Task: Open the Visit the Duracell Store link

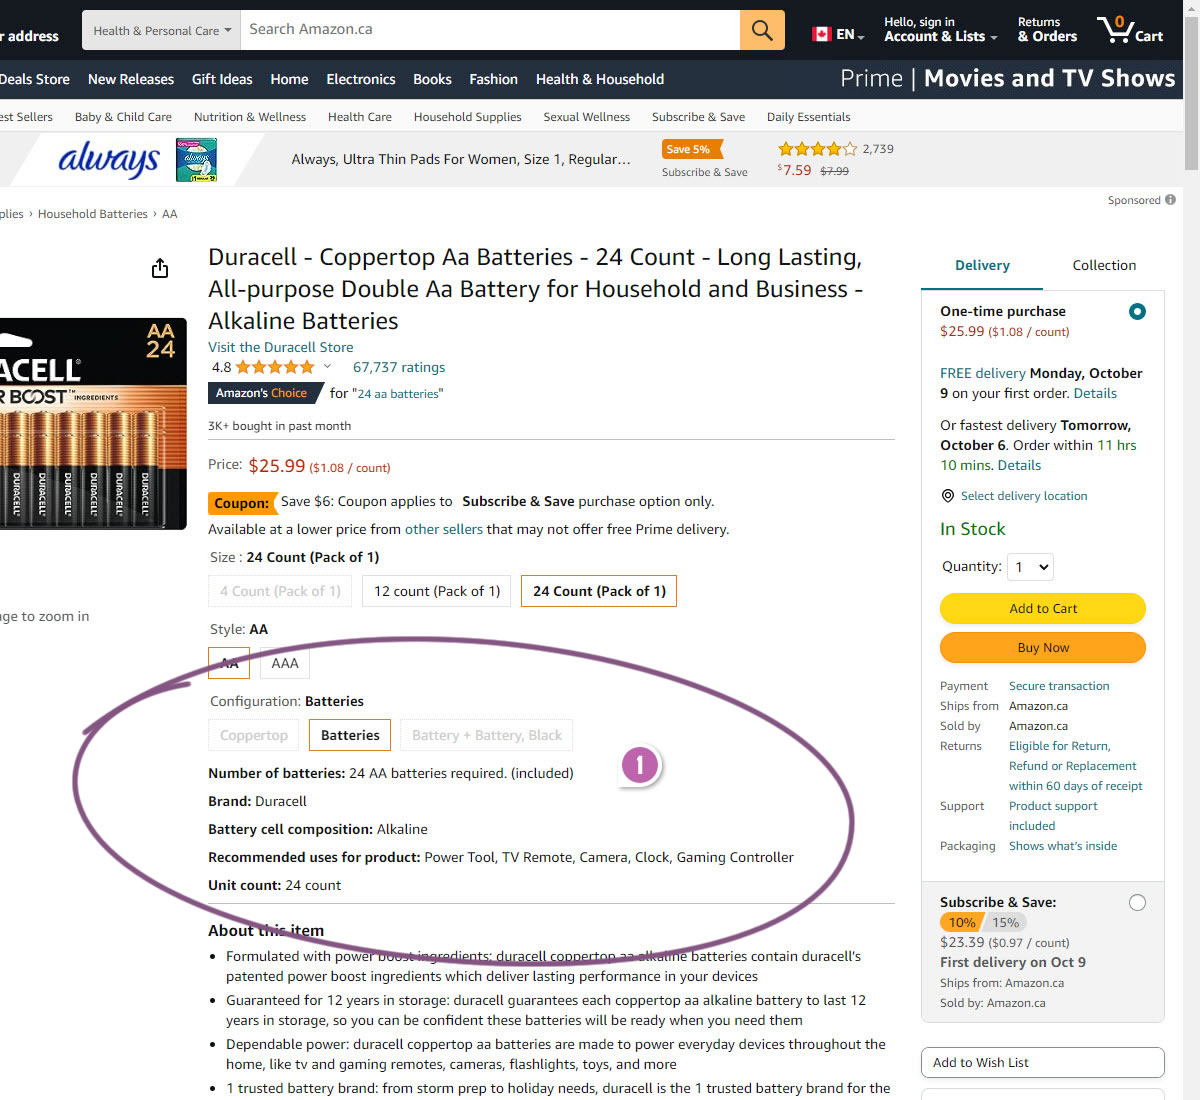Action: coord(280,347)
